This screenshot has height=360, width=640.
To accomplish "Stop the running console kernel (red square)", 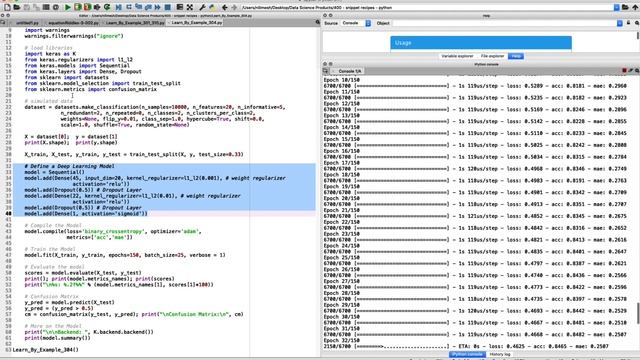I will (624, 71).
